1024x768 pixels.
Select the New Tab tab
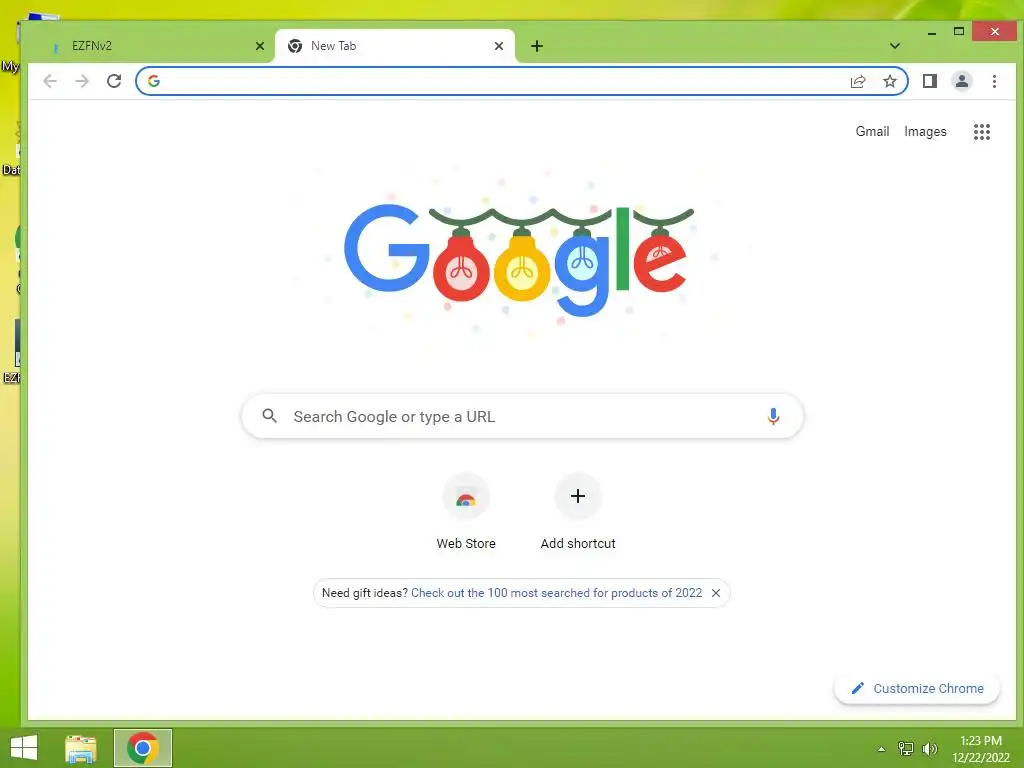click(394, 46)
